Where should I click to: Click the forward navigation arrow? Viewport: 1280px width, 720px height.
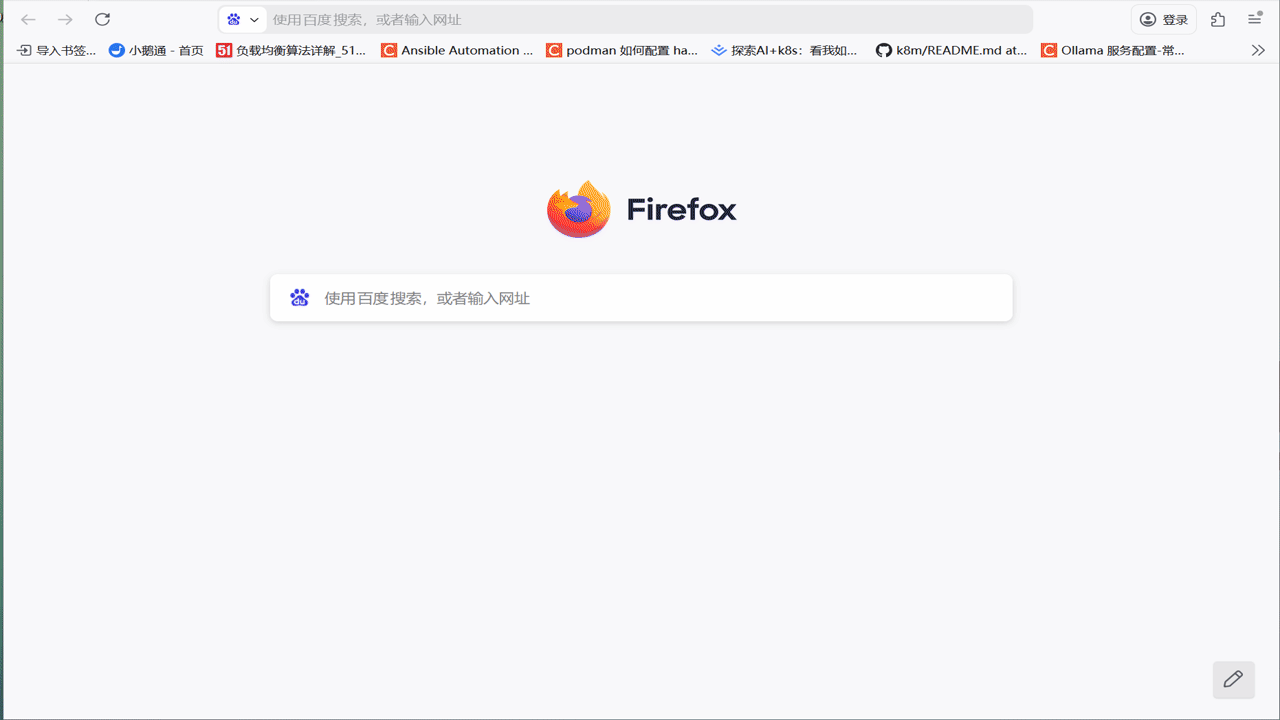[65, 19]
